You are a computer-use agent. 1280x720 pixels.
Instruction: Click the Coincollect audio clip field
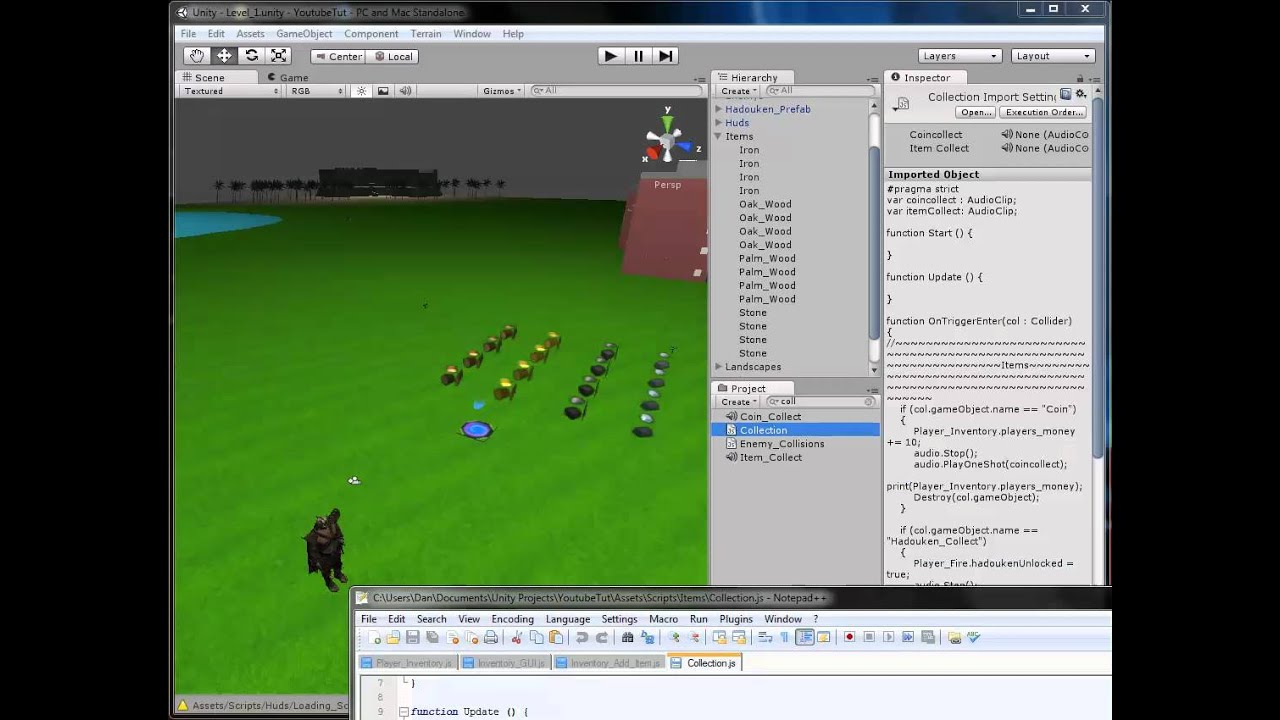(1045, 134)
